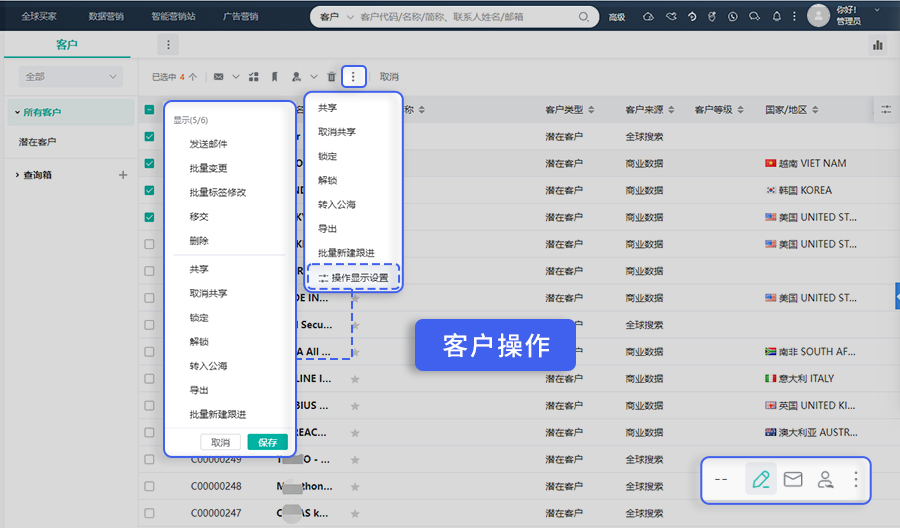Viewport: 900px width, 528px height.
Task: Open the 客户 search type dropdown
Action: point(336,17)
